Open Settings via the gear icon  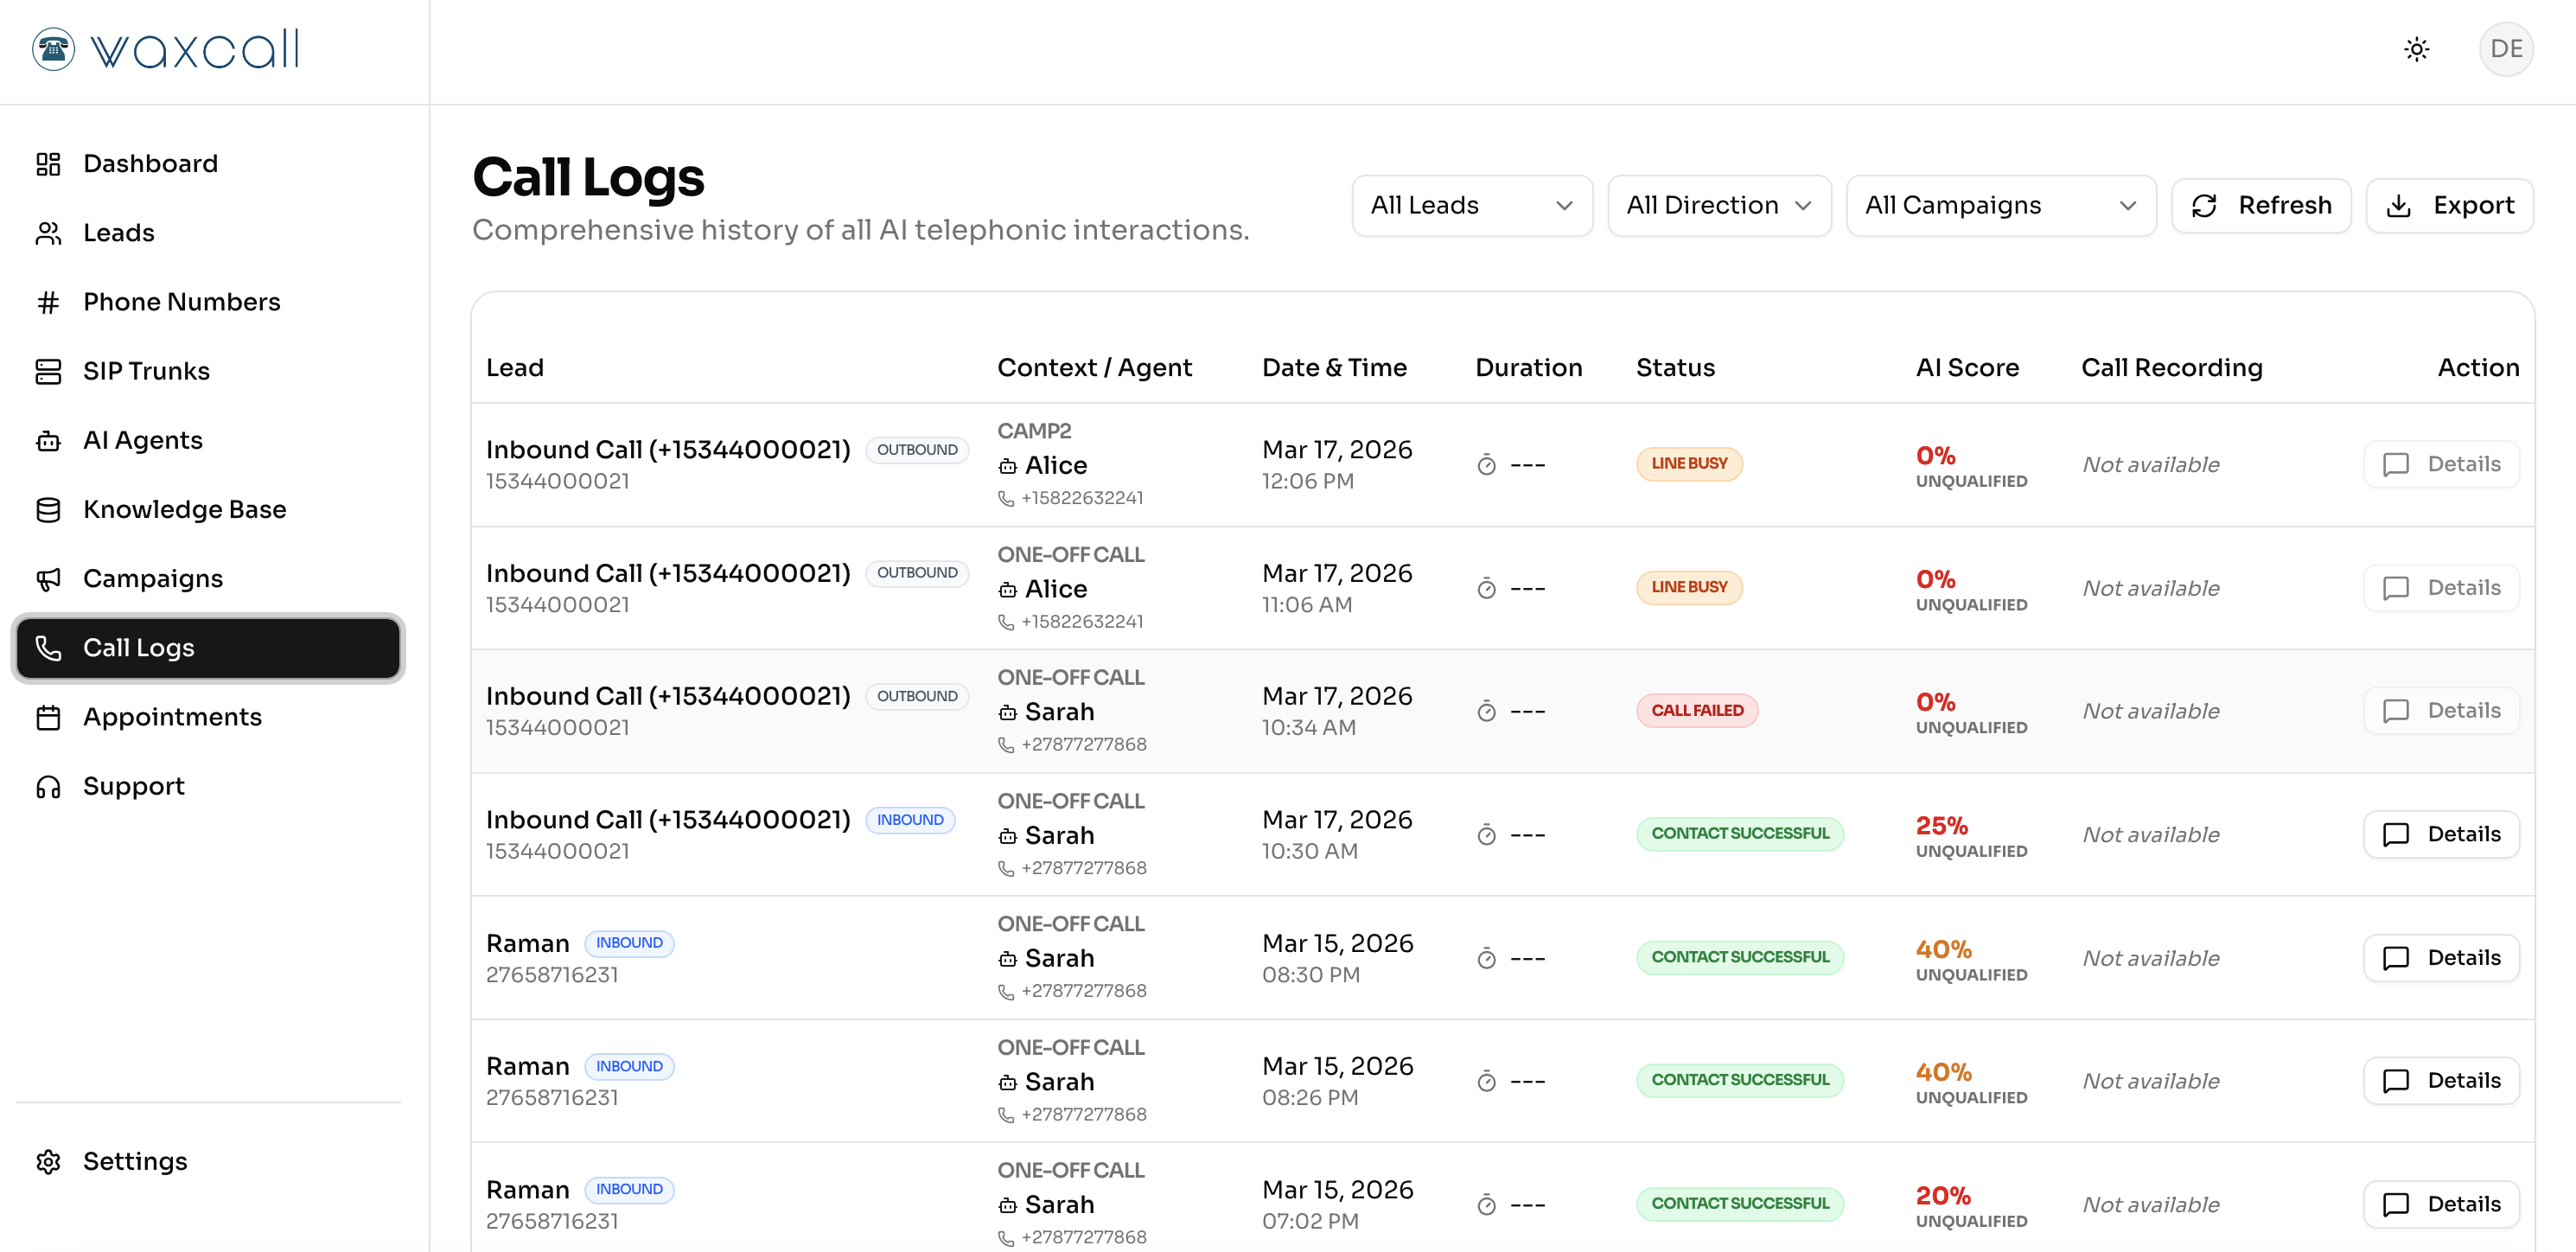coord(48,1161)
